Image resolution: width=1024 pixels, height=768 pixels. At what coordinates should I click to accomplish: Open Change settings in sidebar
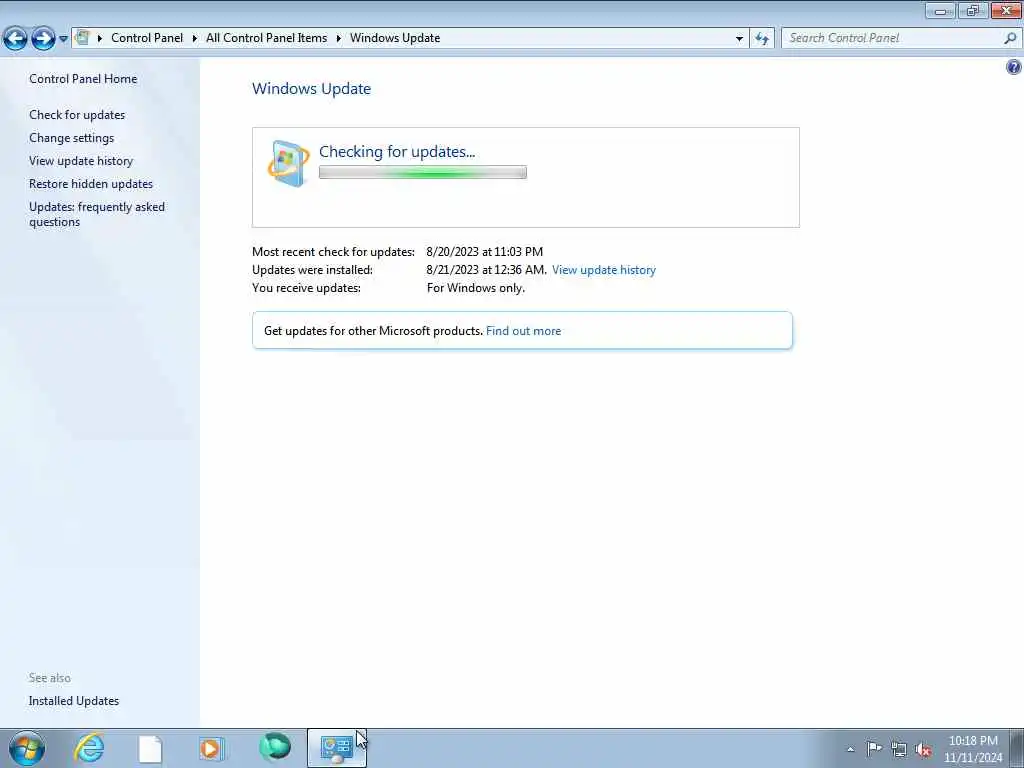coord(71,138)
